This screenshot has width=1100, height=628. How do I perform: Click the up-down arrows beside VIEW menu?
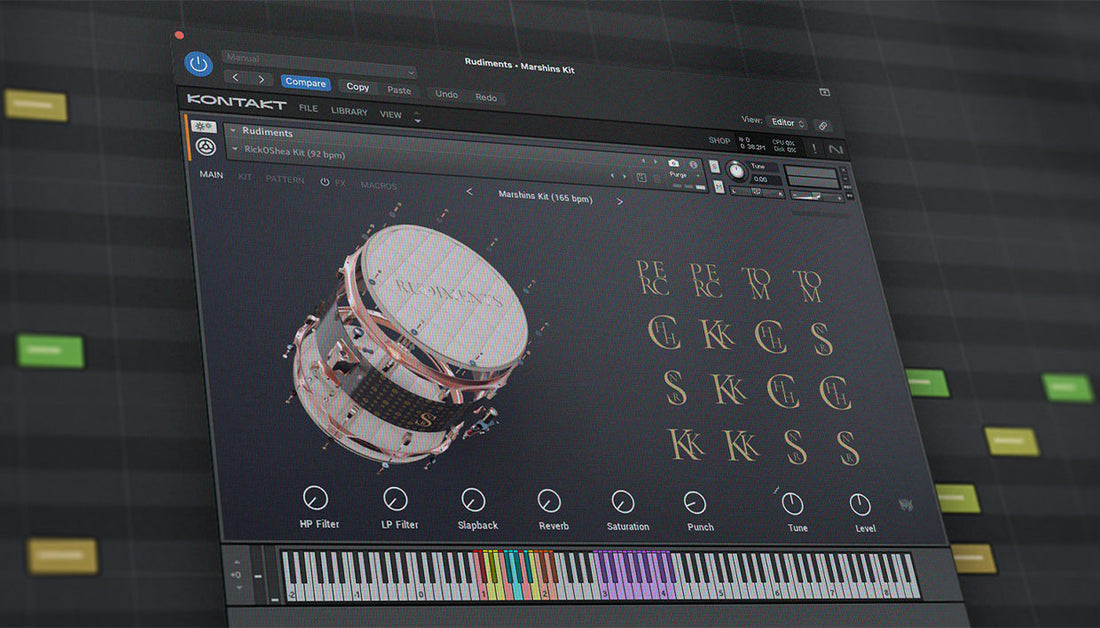tap(417, 117)
